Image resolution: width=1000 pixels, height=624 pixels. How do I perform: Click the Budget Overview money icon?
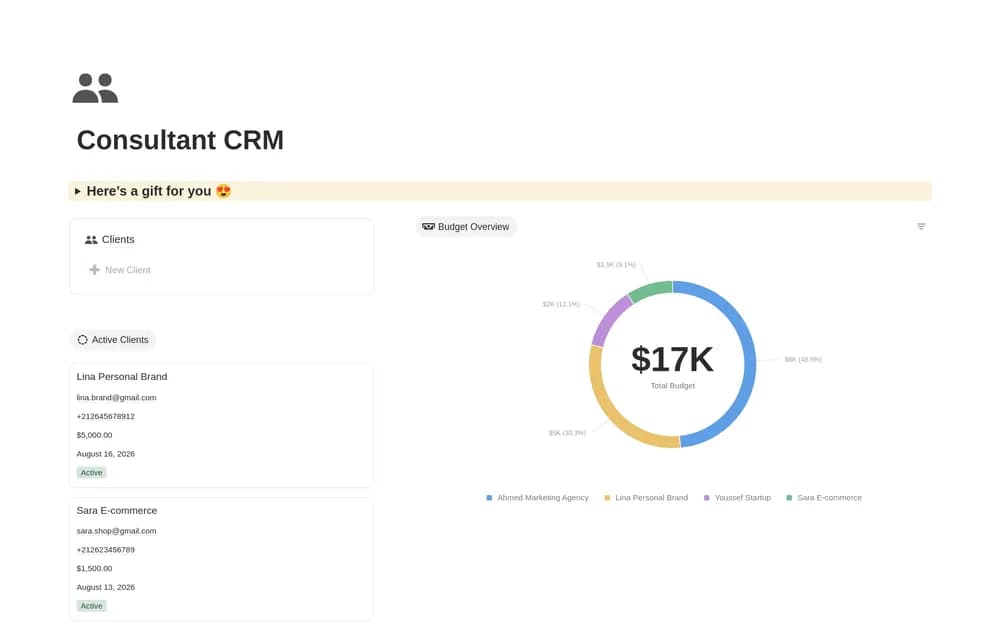(x=428, y=227)
